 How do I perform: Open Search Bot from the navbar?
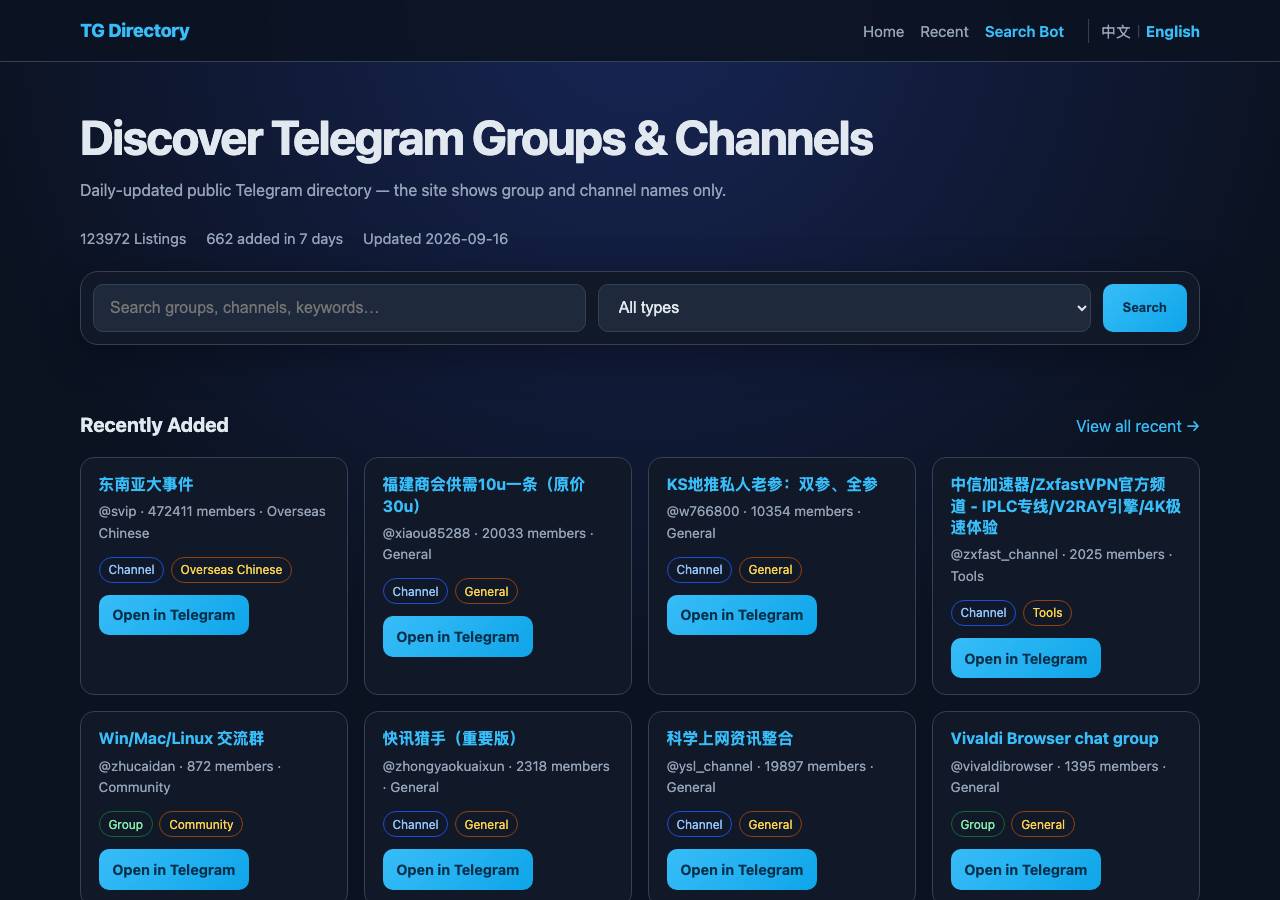(1024, 32)
